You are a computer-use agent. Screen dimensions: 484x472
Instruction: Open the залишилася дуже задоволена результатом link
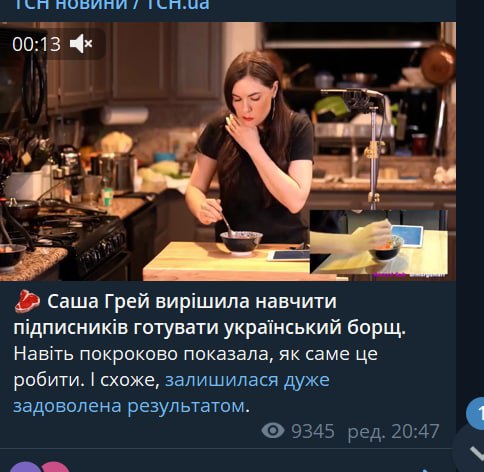click(x=171, y=393)
